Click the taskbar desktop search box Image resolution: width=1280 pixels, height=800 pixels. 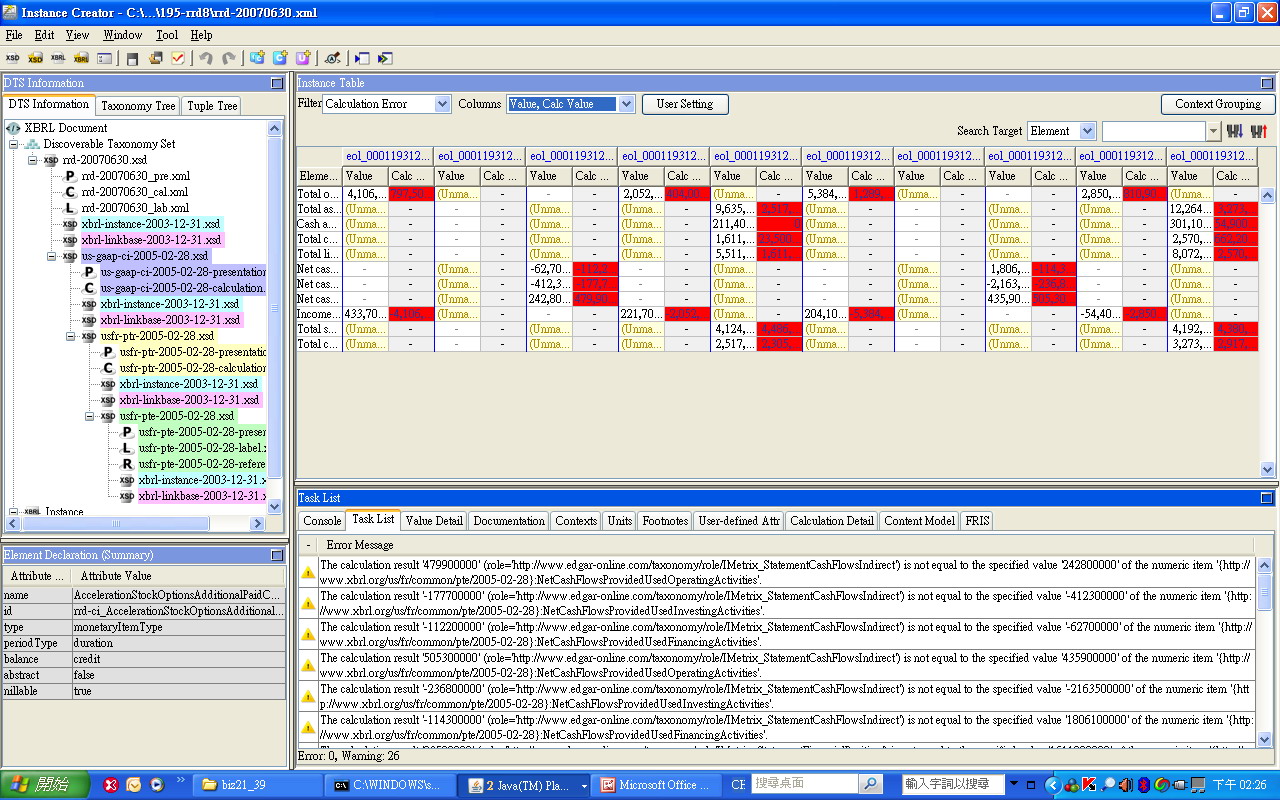click(x=805, y=784)
